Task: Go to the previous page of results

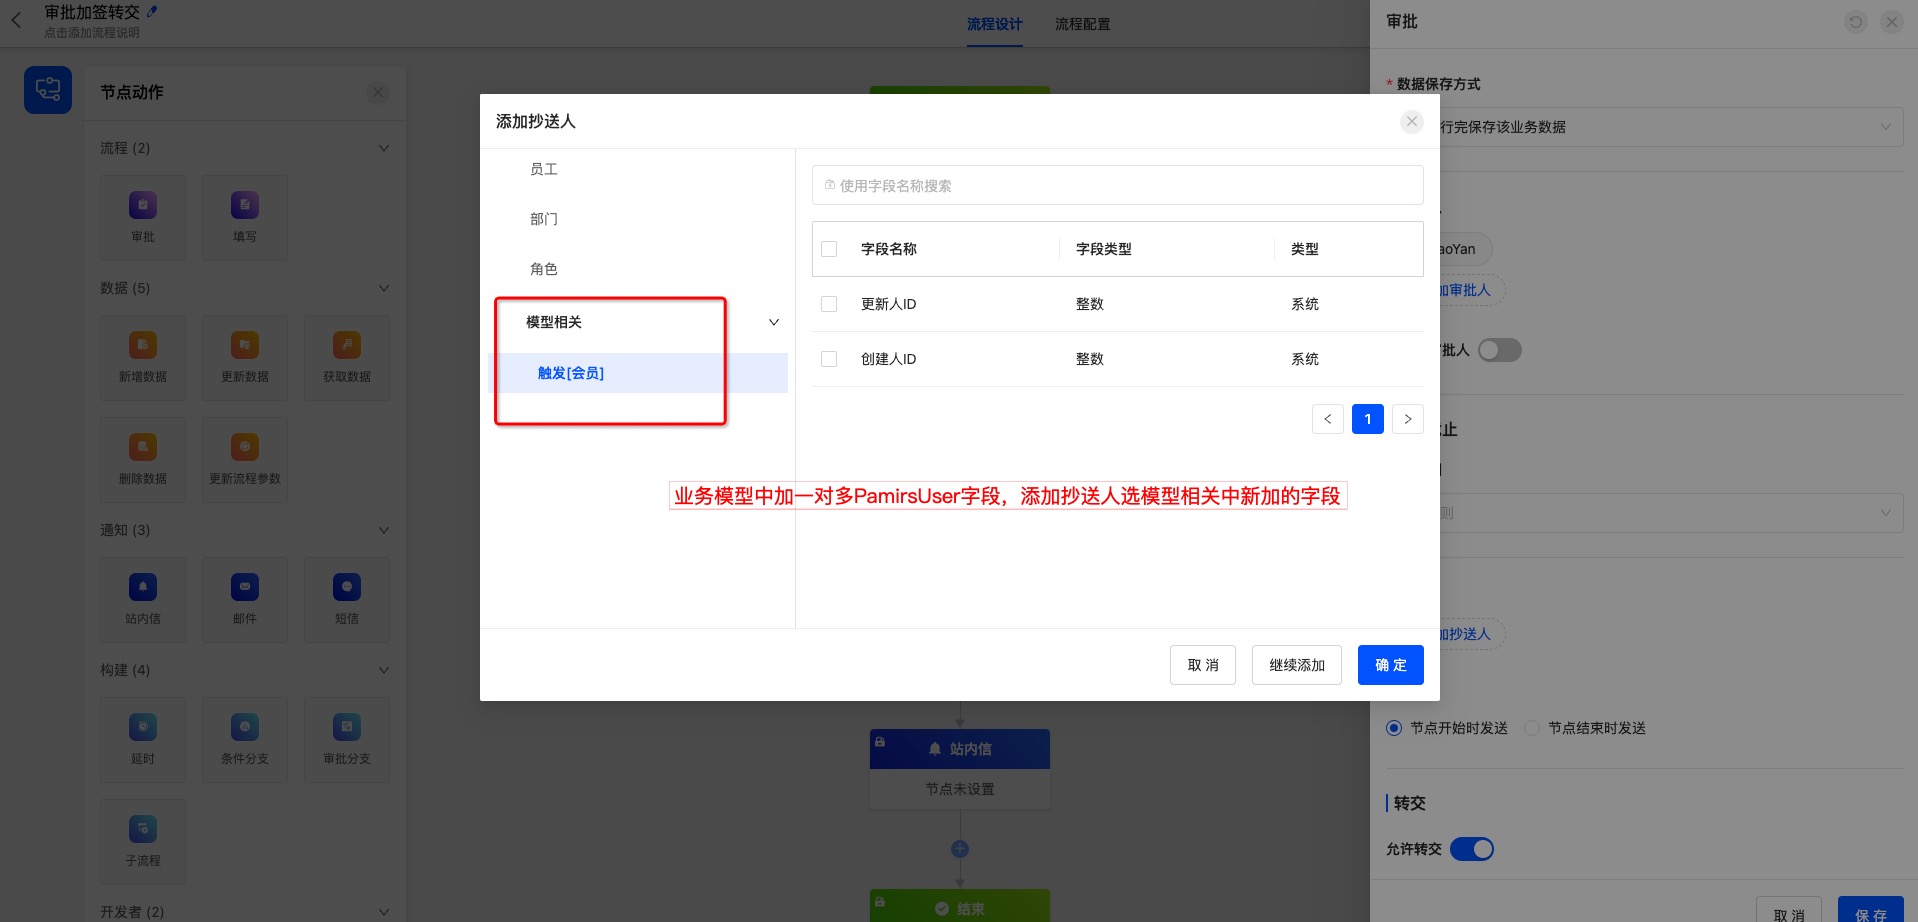Action: (x=1328, y=419)
